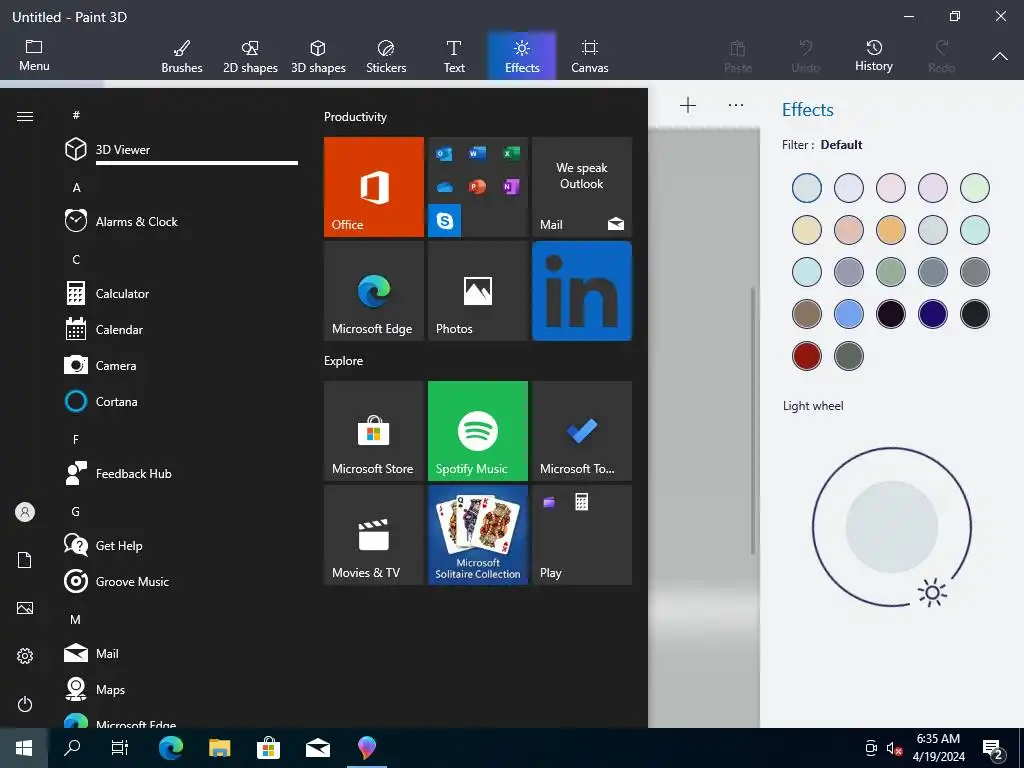The image size is (1024, 768).
Task: Open Settings gear in the Start sidebar
Action: click(x=25, y=656)
